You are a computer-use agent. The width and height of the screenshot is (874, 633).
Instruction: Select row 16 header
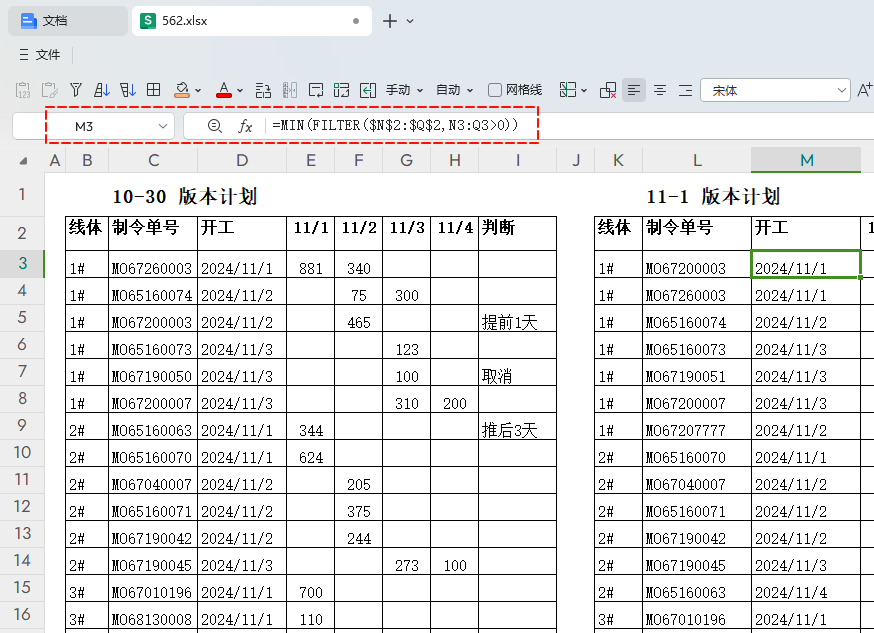(x=22, y=614)
